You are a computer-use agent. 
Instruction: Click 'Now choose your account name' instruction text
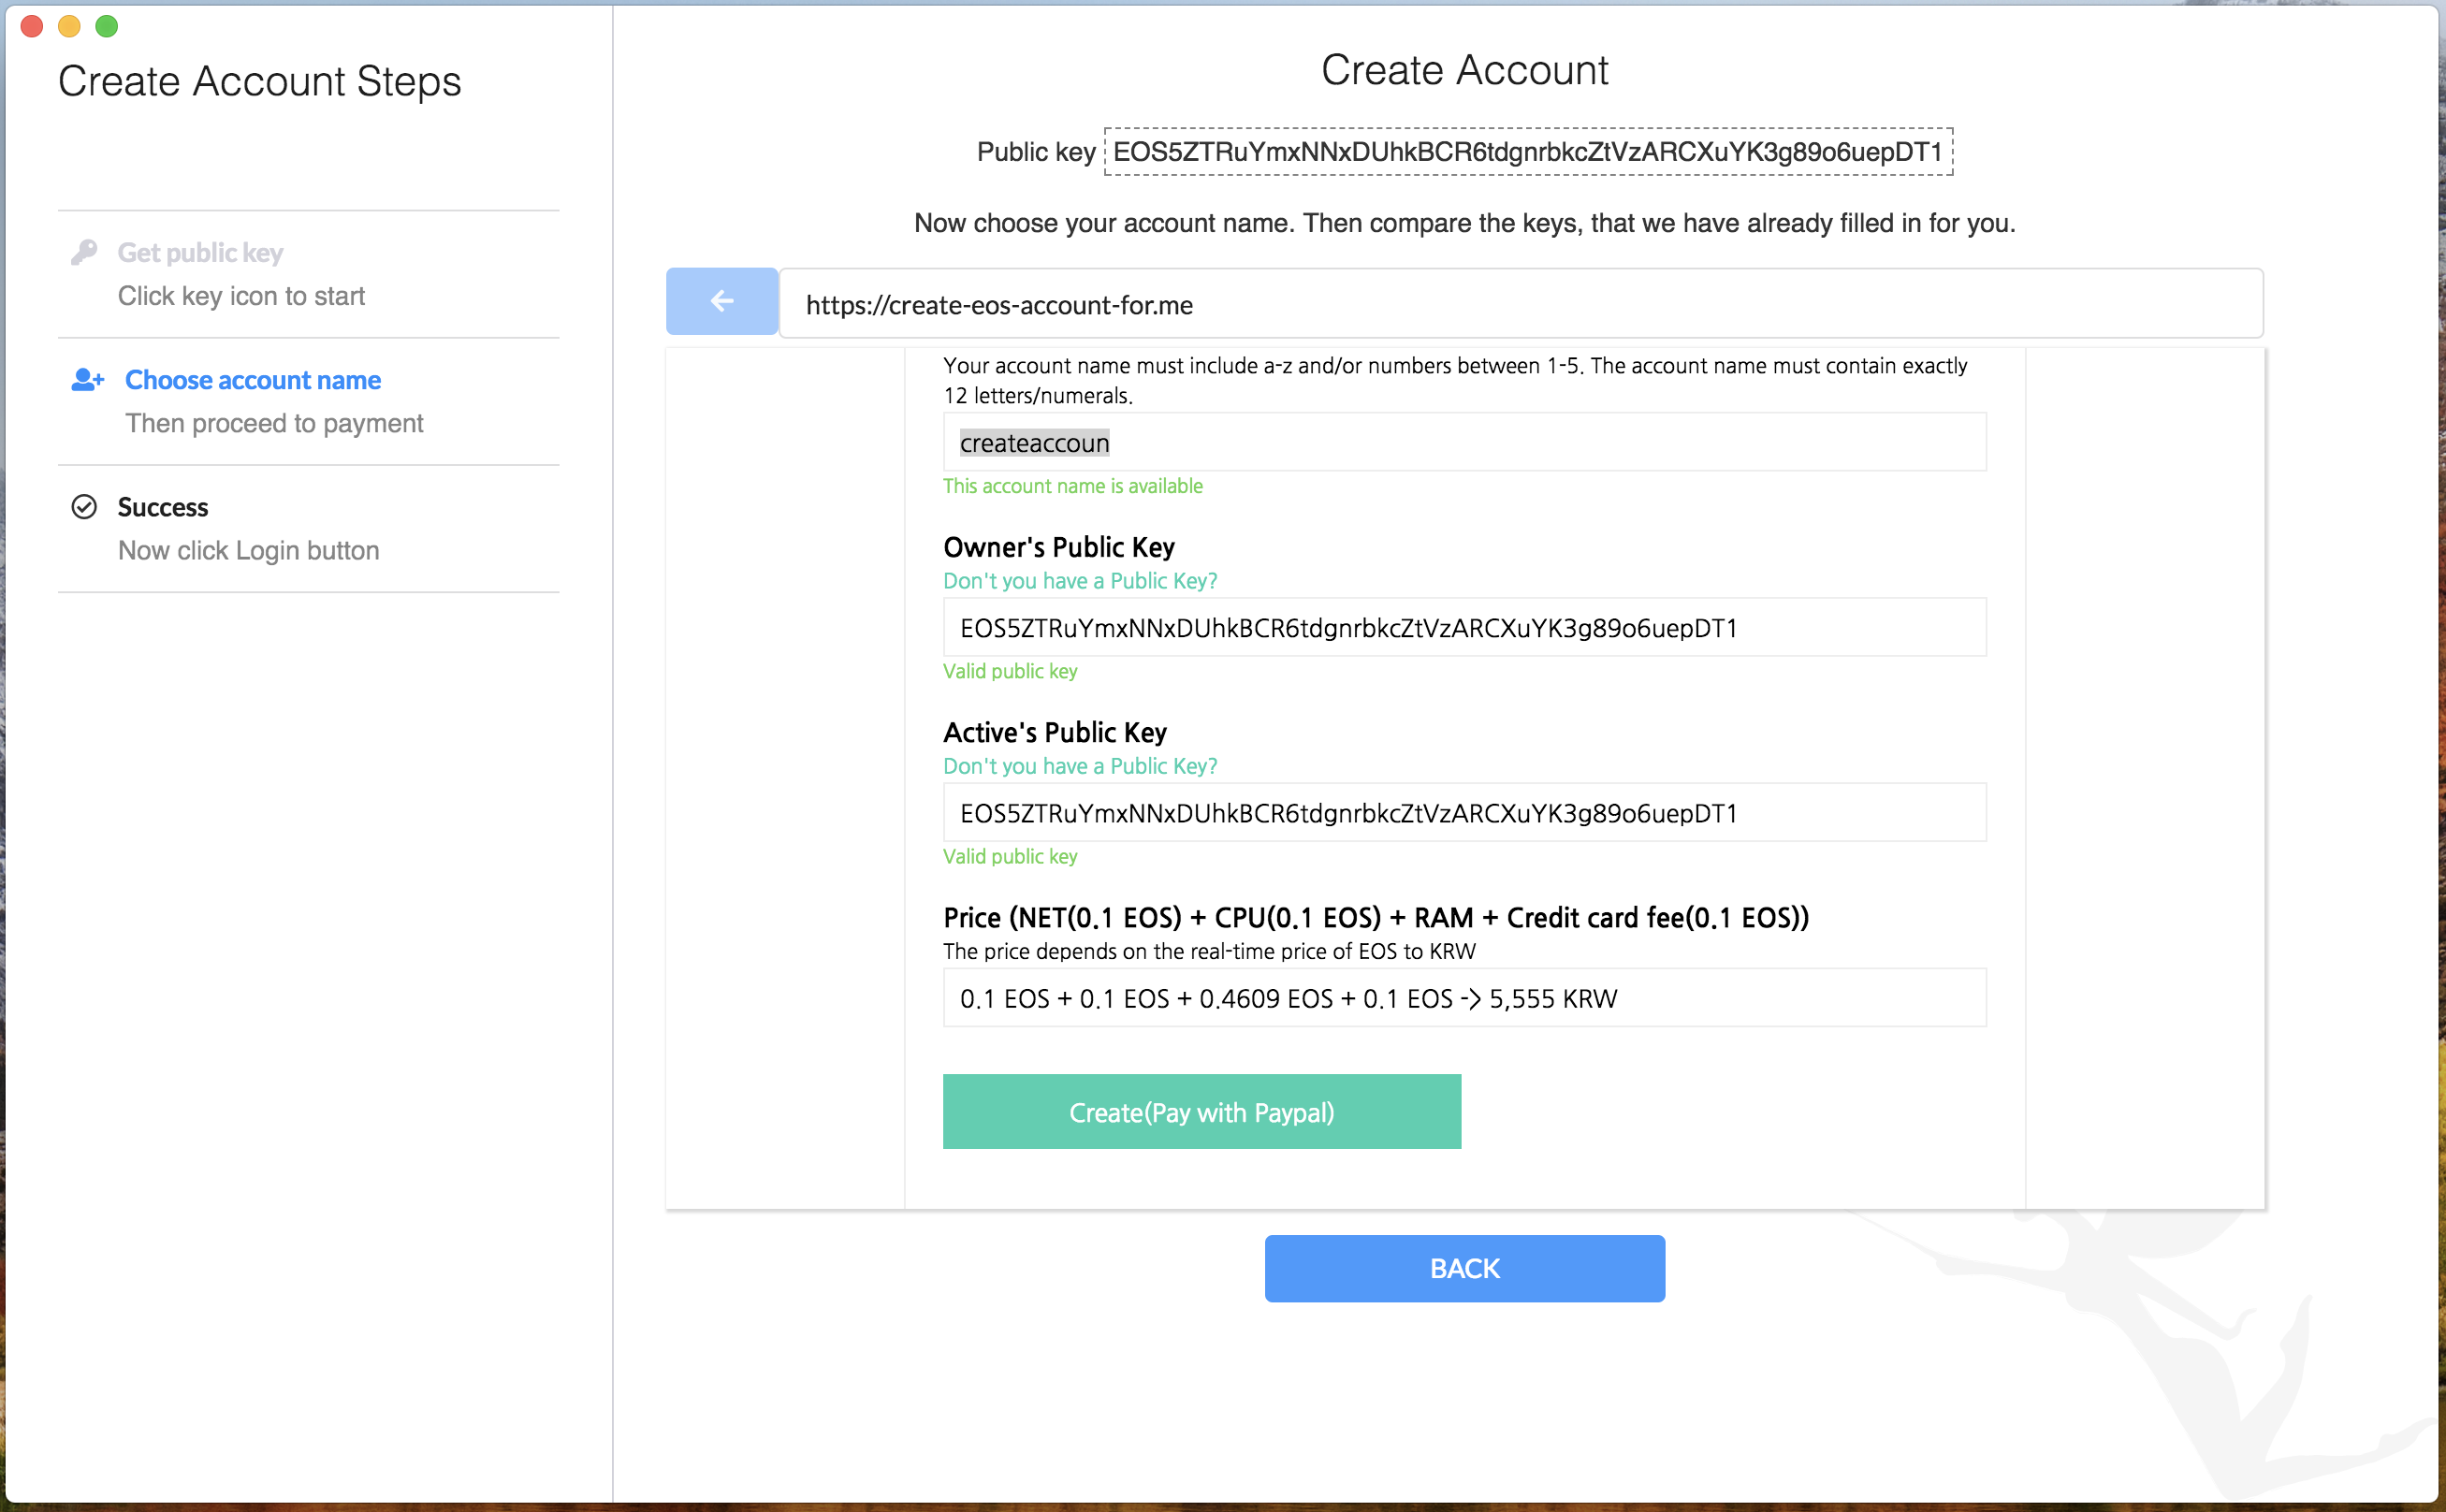point(1465,223)
